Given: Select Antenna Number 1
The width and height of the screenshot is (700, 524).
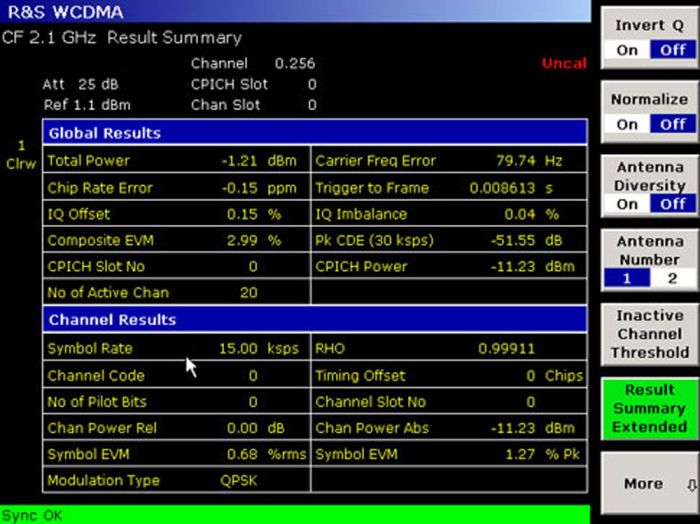Looking at the screenshot, I should point(627,279).
